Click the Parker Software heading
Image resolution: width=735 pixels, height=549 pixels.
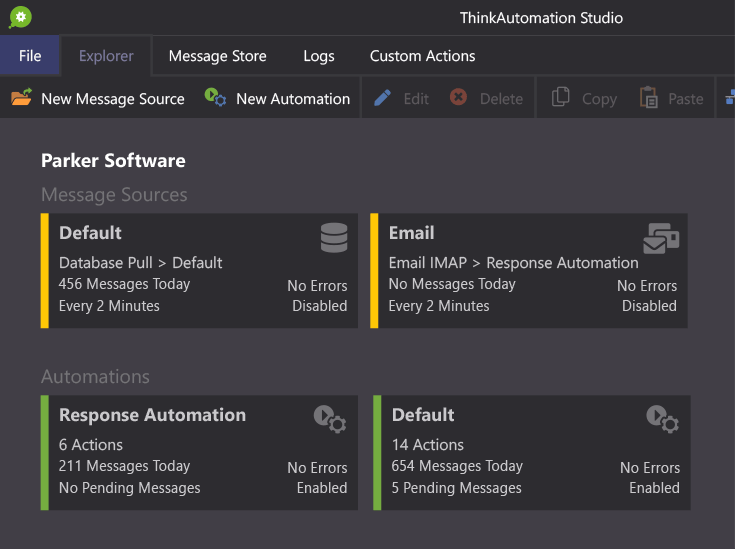tap(113, 160)
